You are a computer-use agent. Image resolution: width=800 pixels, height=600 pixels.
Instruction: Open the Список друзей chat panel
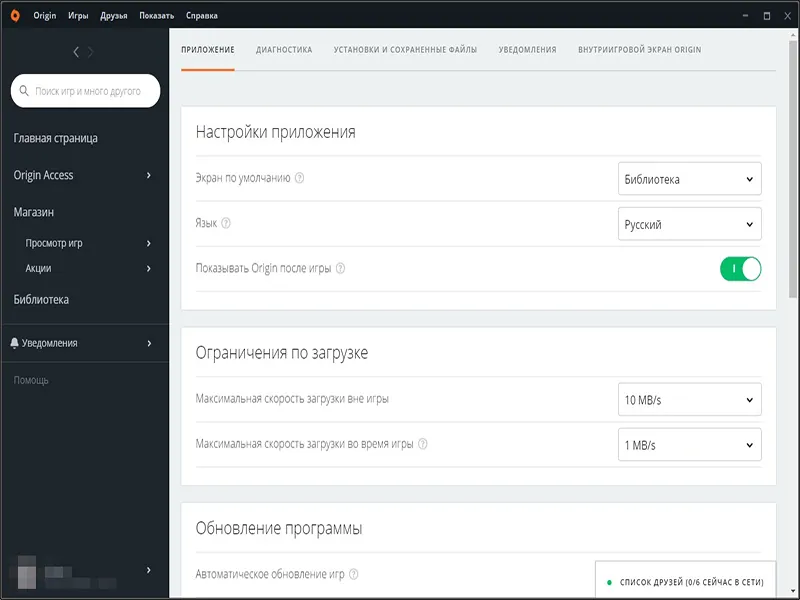(x=685, y=581)
